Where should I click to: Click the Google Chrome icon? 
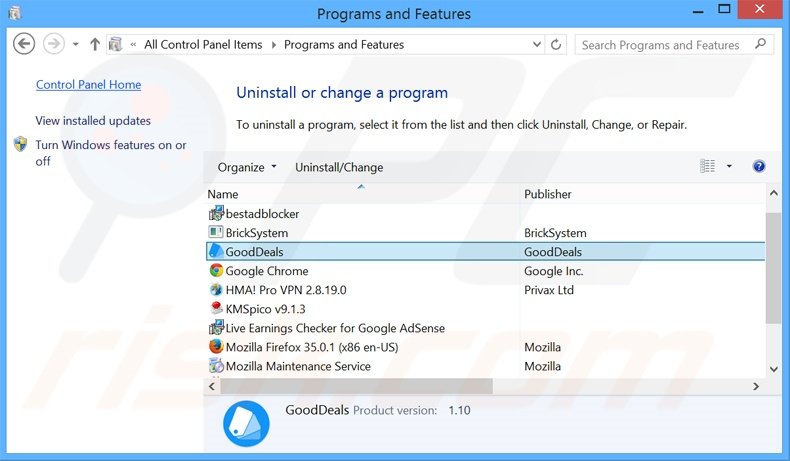[216, 271]
